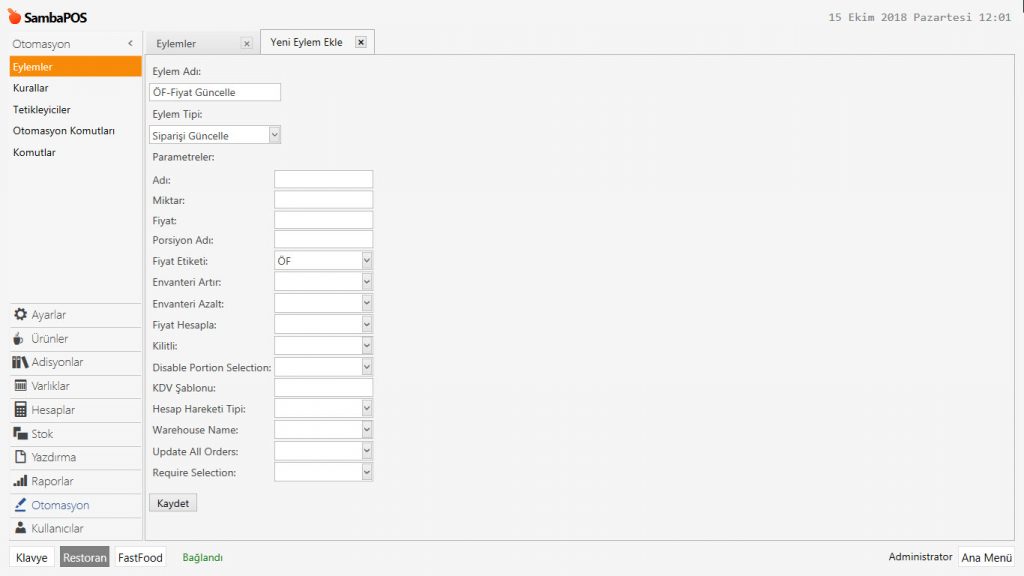Close the Yeni Eylem Ekle tab
This screenshot has height=576, width=1024.
coord(361,42)
